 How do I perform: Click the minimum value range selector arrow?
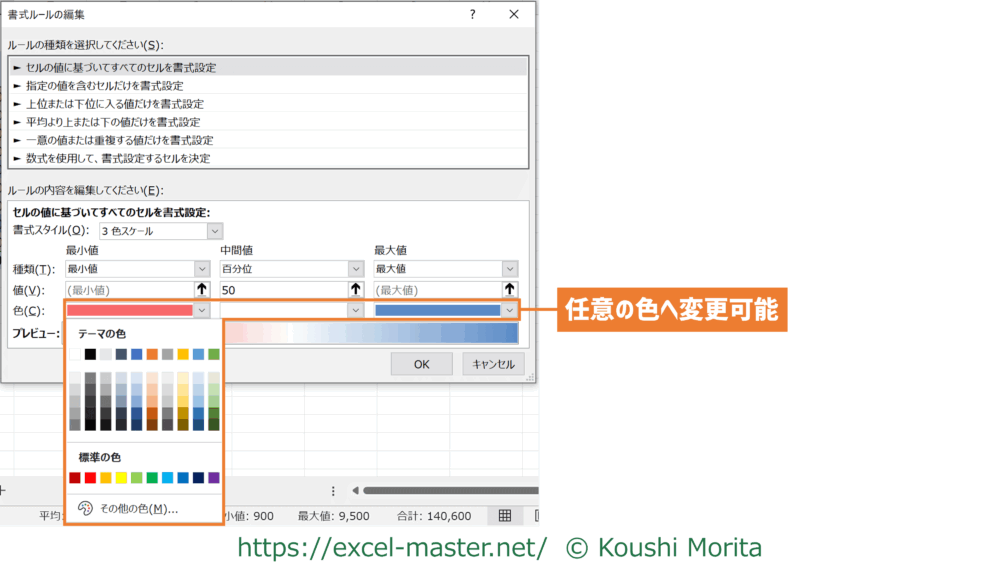point(201,290)
